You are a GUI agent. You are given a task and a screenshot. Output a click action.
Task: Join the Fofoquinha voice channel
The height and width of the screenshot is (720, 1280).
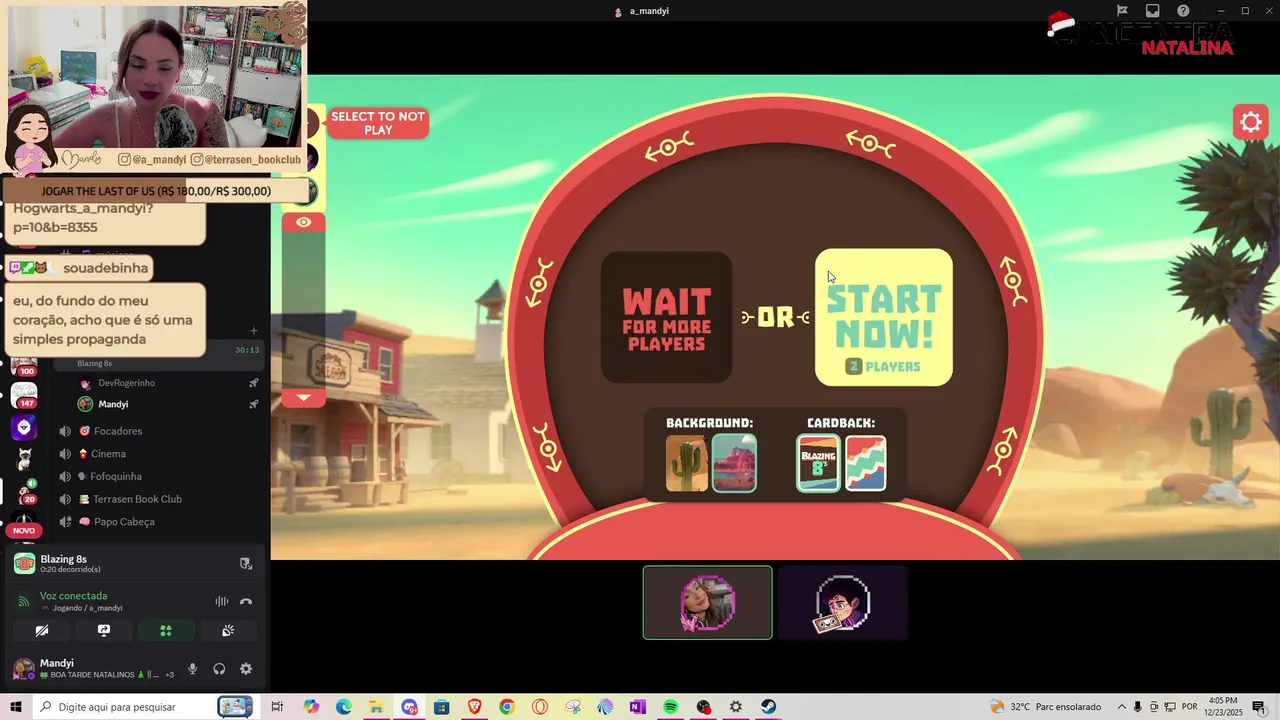pyautogui.click(x=116, y=477)
